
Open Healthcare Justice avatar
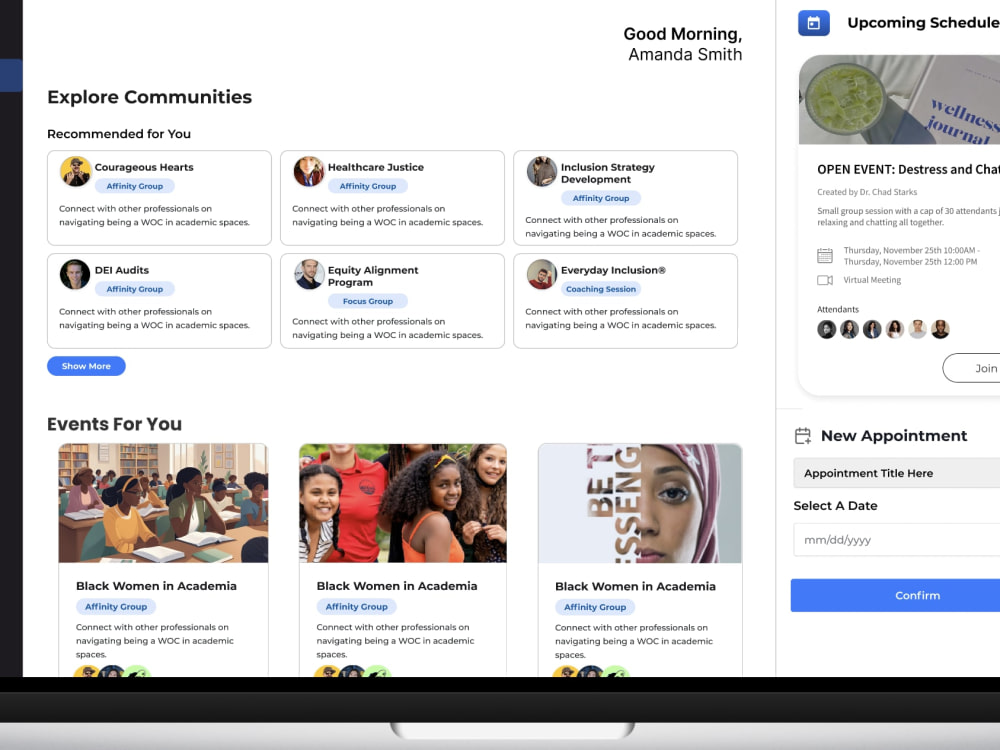(x=309, y=171)
